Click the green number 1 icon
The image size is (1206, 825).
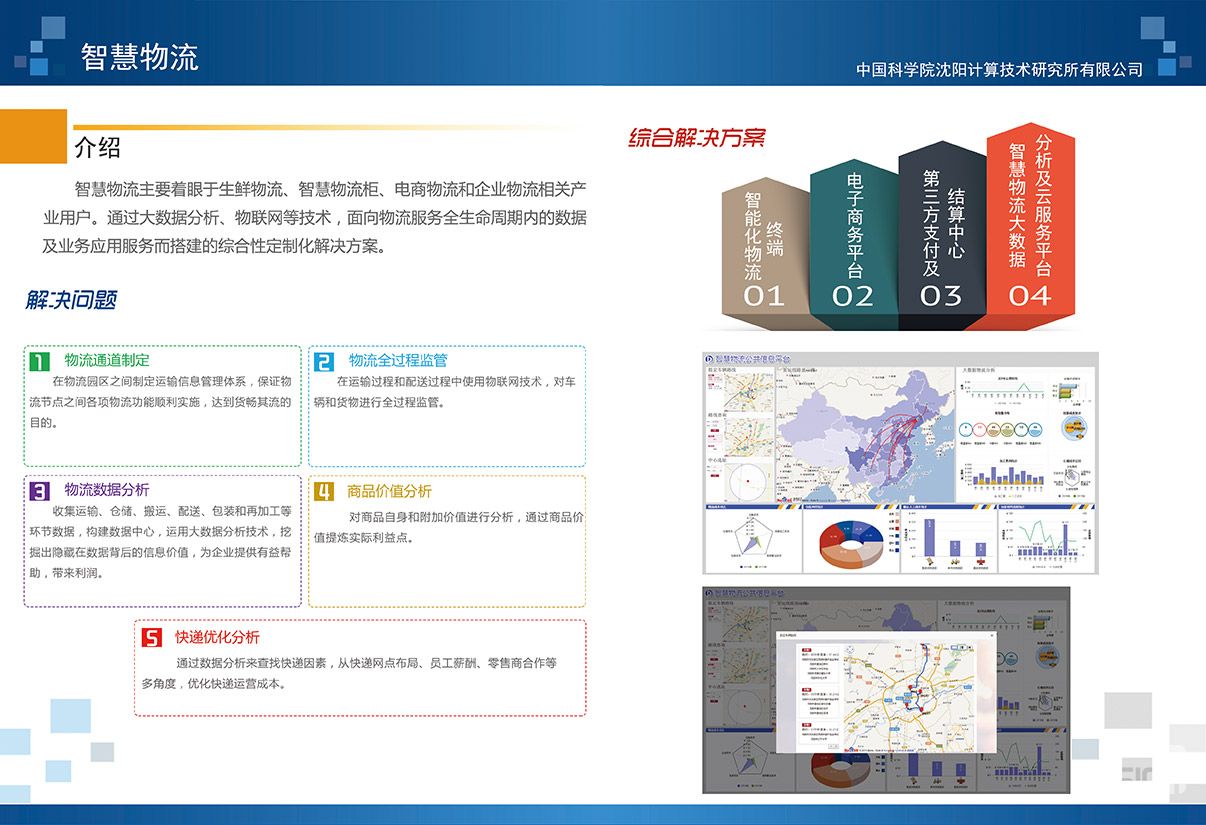pos(39,361)
